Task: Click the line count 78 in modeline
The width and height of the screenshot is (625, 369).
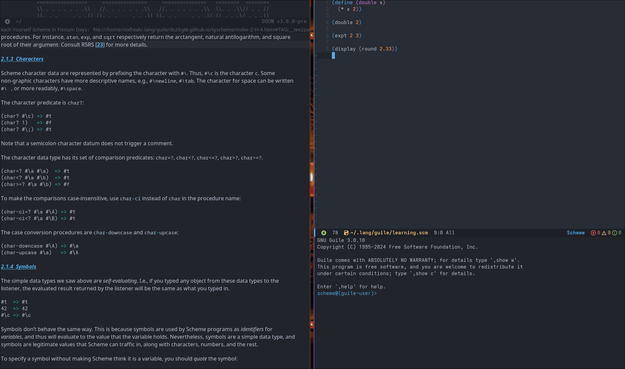Action: [x=335, y=233]
